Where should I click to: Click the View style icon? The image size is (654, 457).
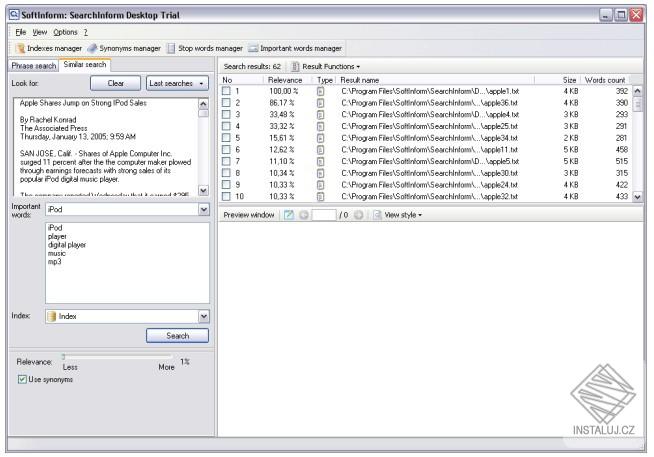tap(377, 215)
